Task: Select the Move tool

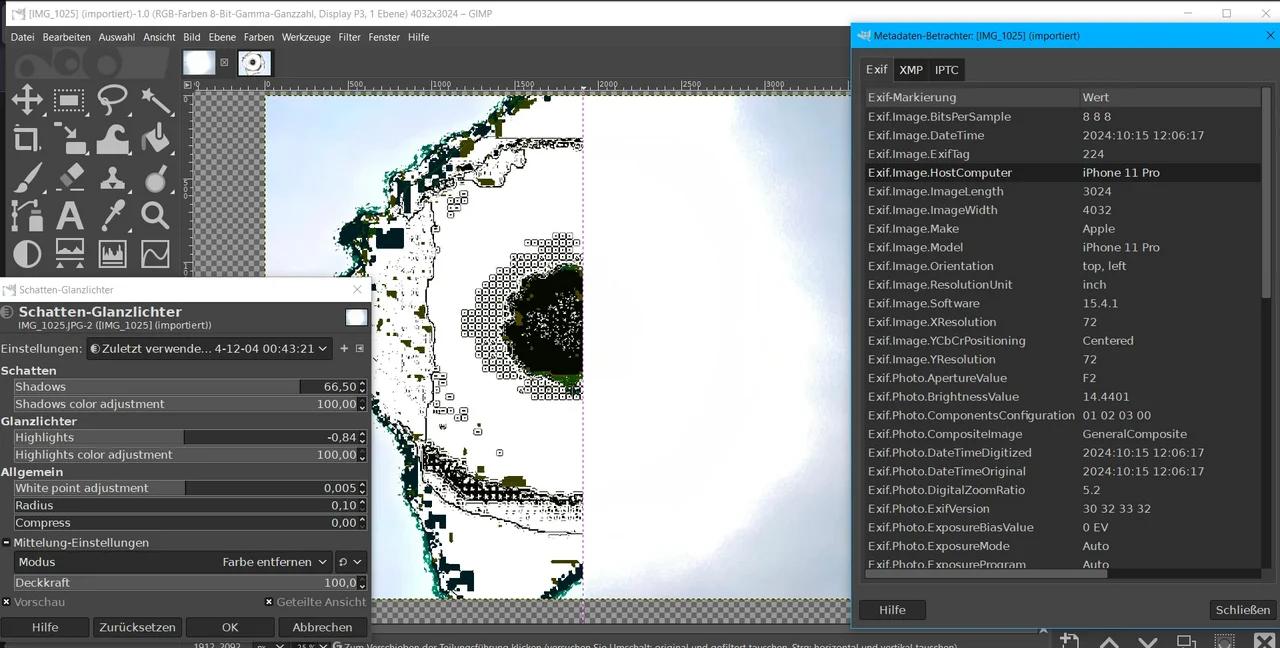Action: pyautogui.click(x=28, y=99)
